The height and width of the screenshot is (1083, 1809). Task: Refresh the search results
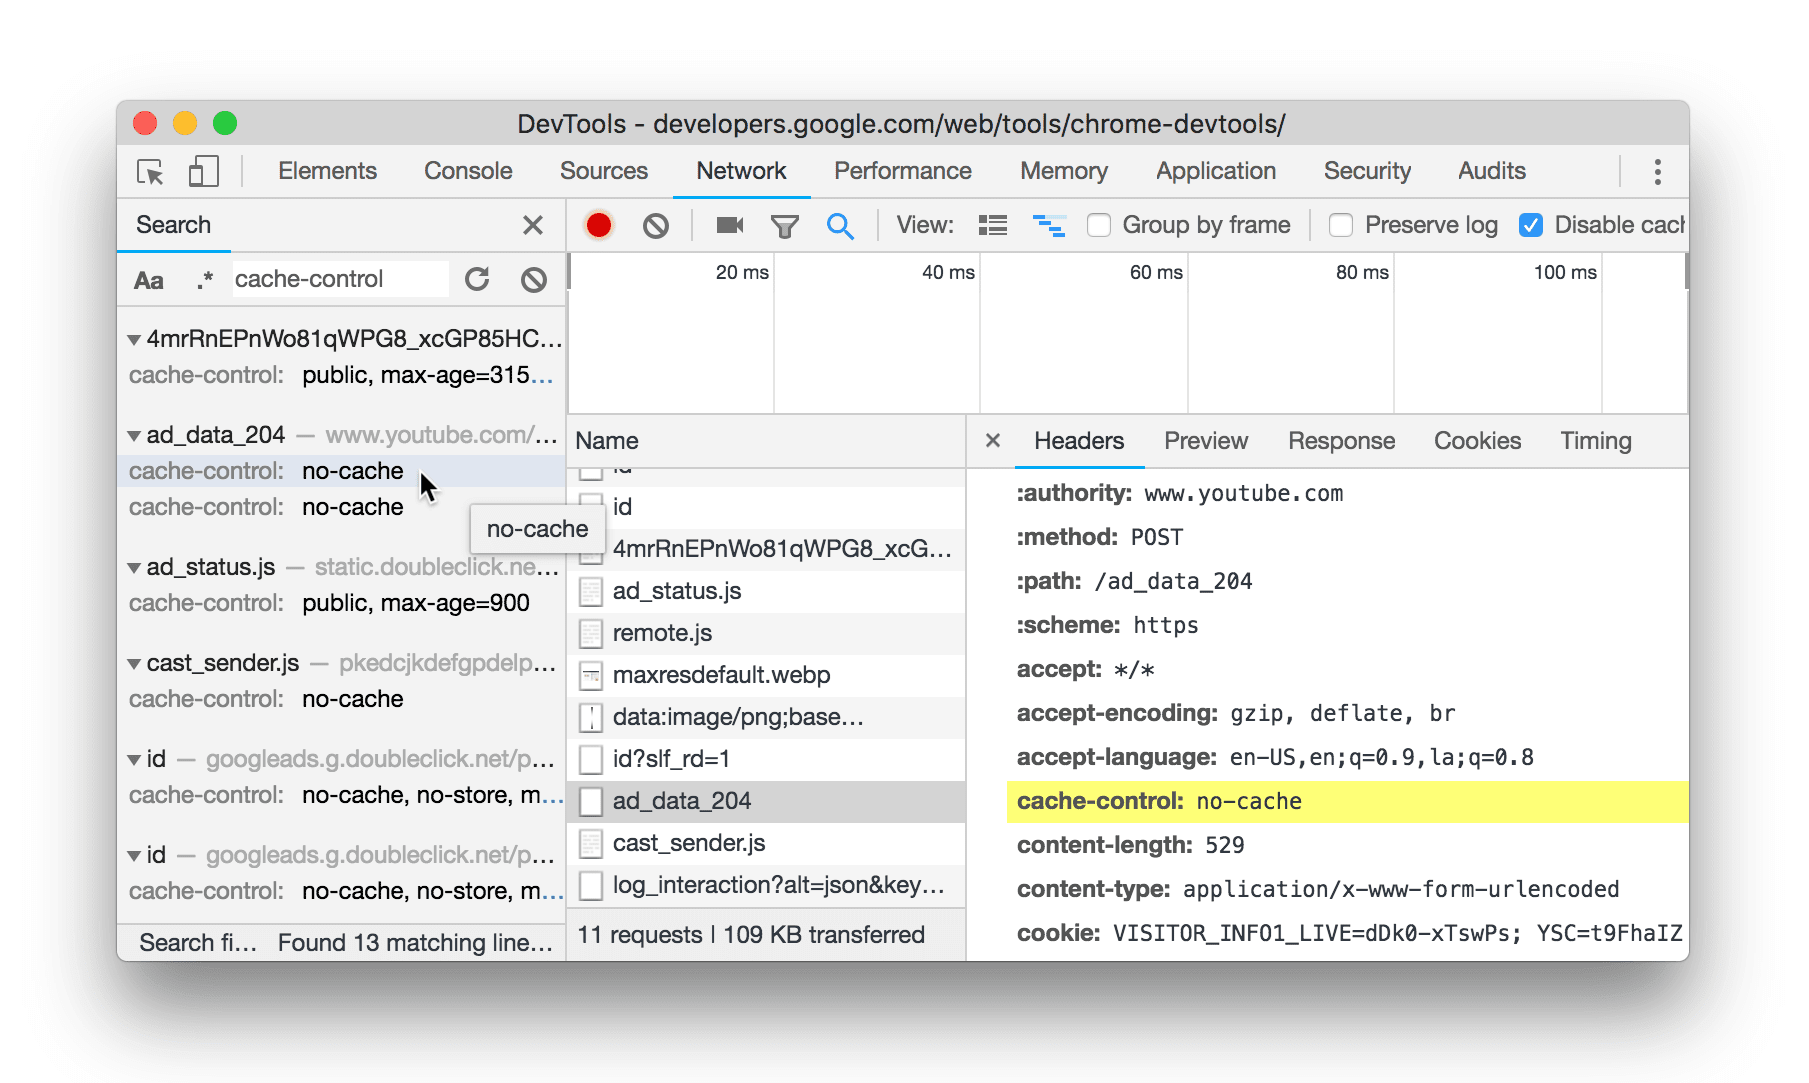click(477, 279)
